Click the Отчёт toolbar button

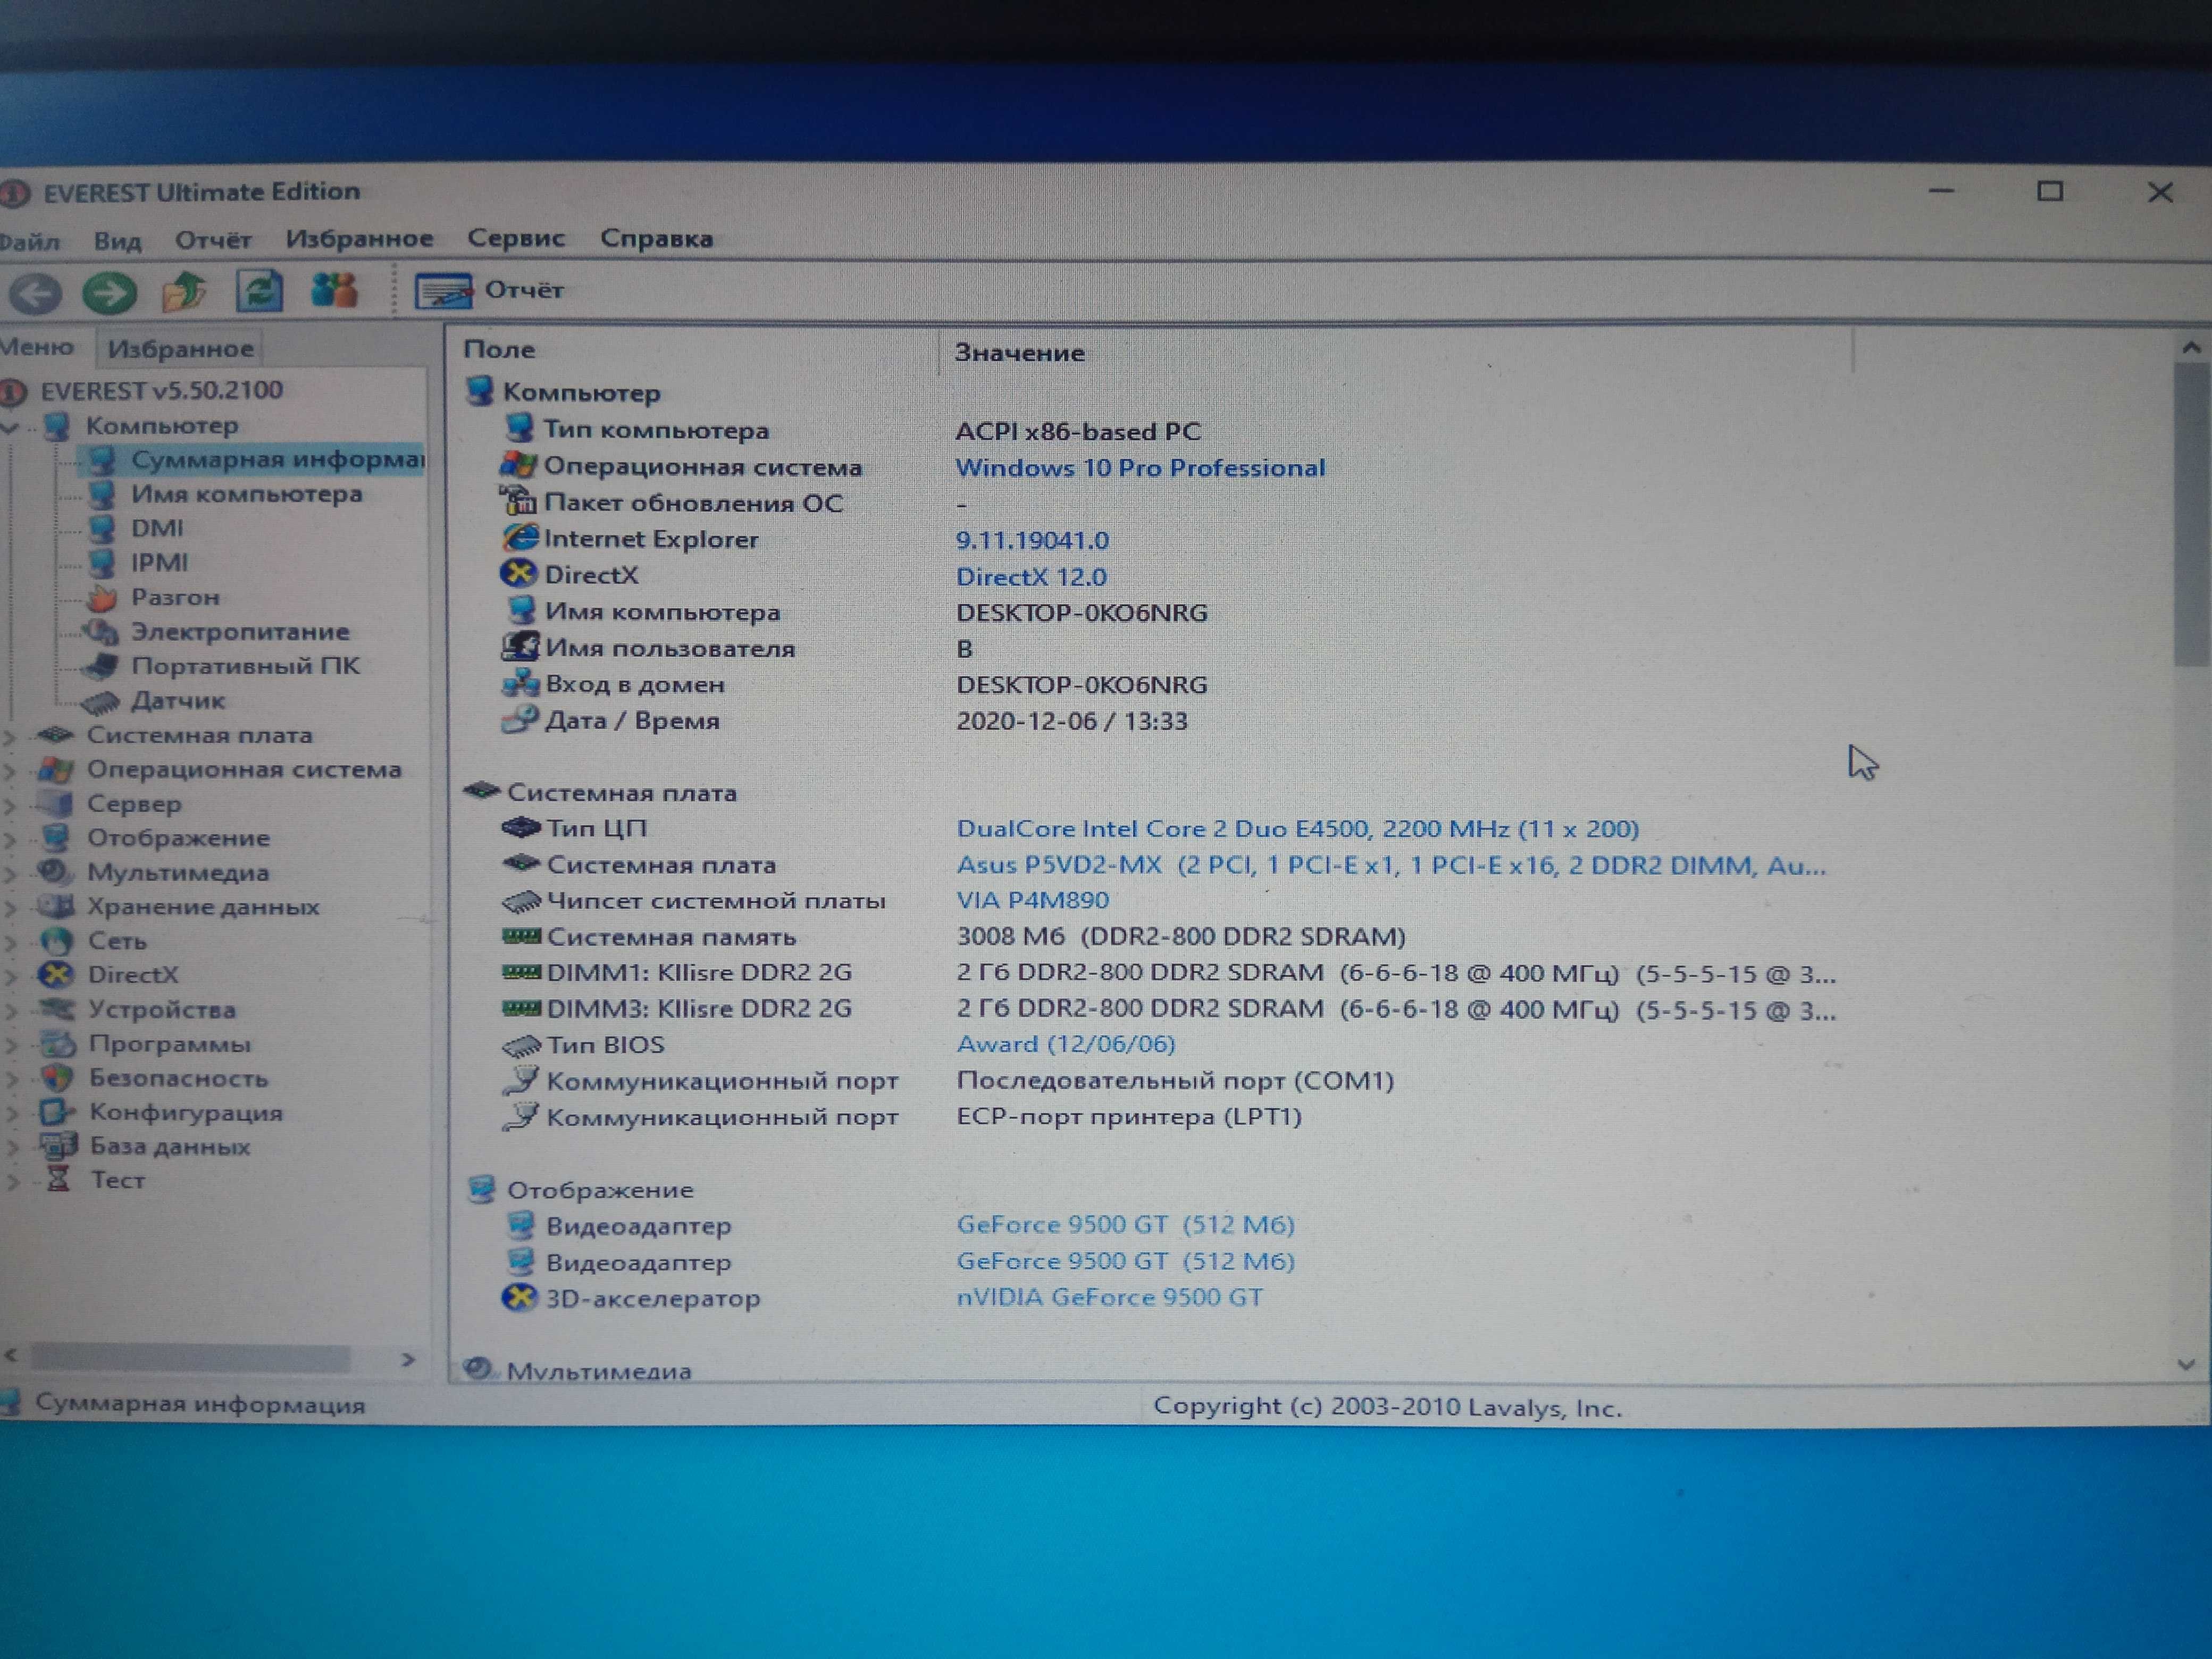click(489, 291)
